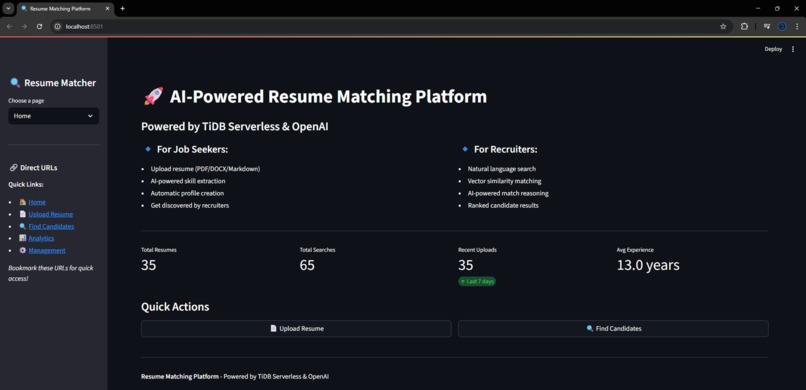
Task: Click the AI-powered skill extraction bullet
Action: [x=188, y=181]
